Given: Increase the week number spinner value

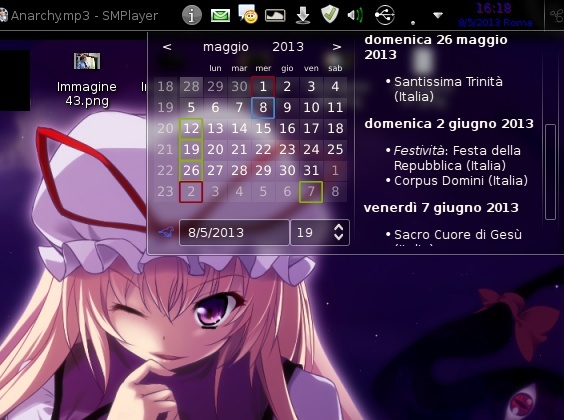Looking at the screenshot, I should (338, 228).
